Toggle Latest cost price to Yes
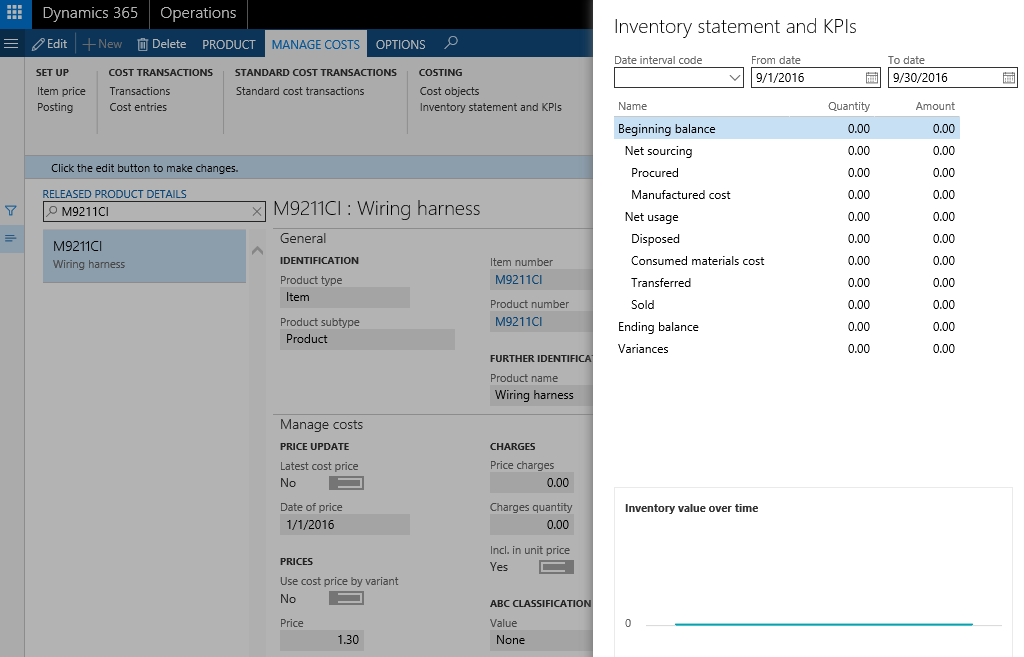Viewport: 1024px width, 657px height. click(346, 483)
